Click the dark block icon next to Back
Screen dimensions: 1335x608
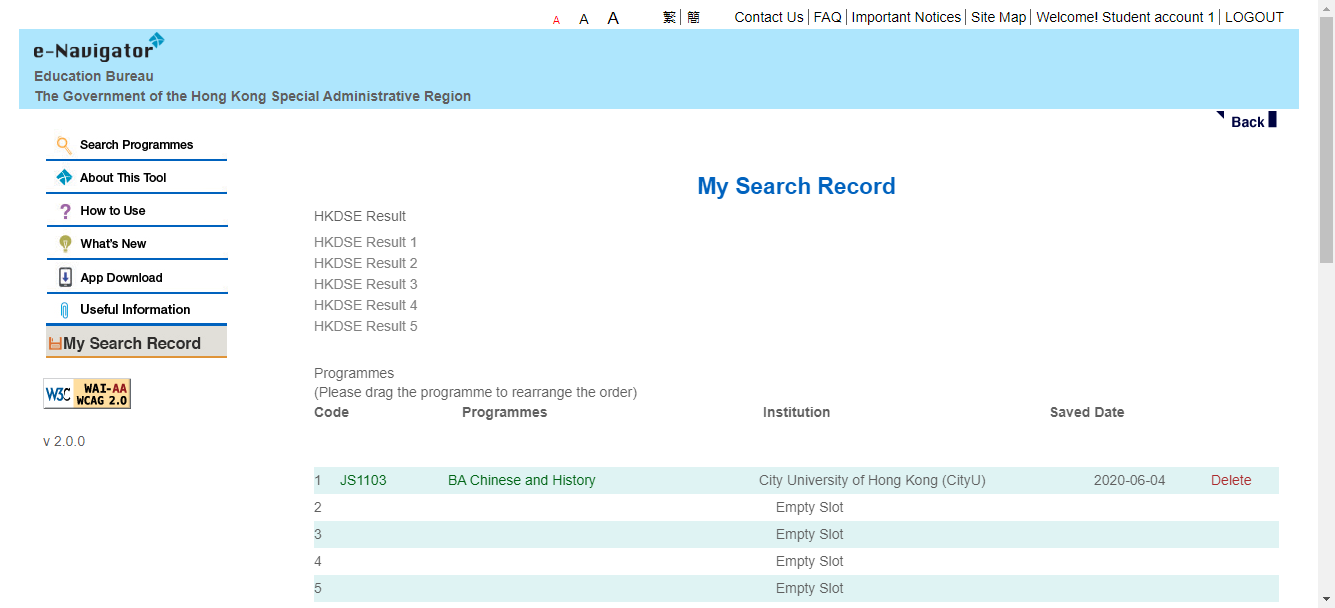point(1272,119)
